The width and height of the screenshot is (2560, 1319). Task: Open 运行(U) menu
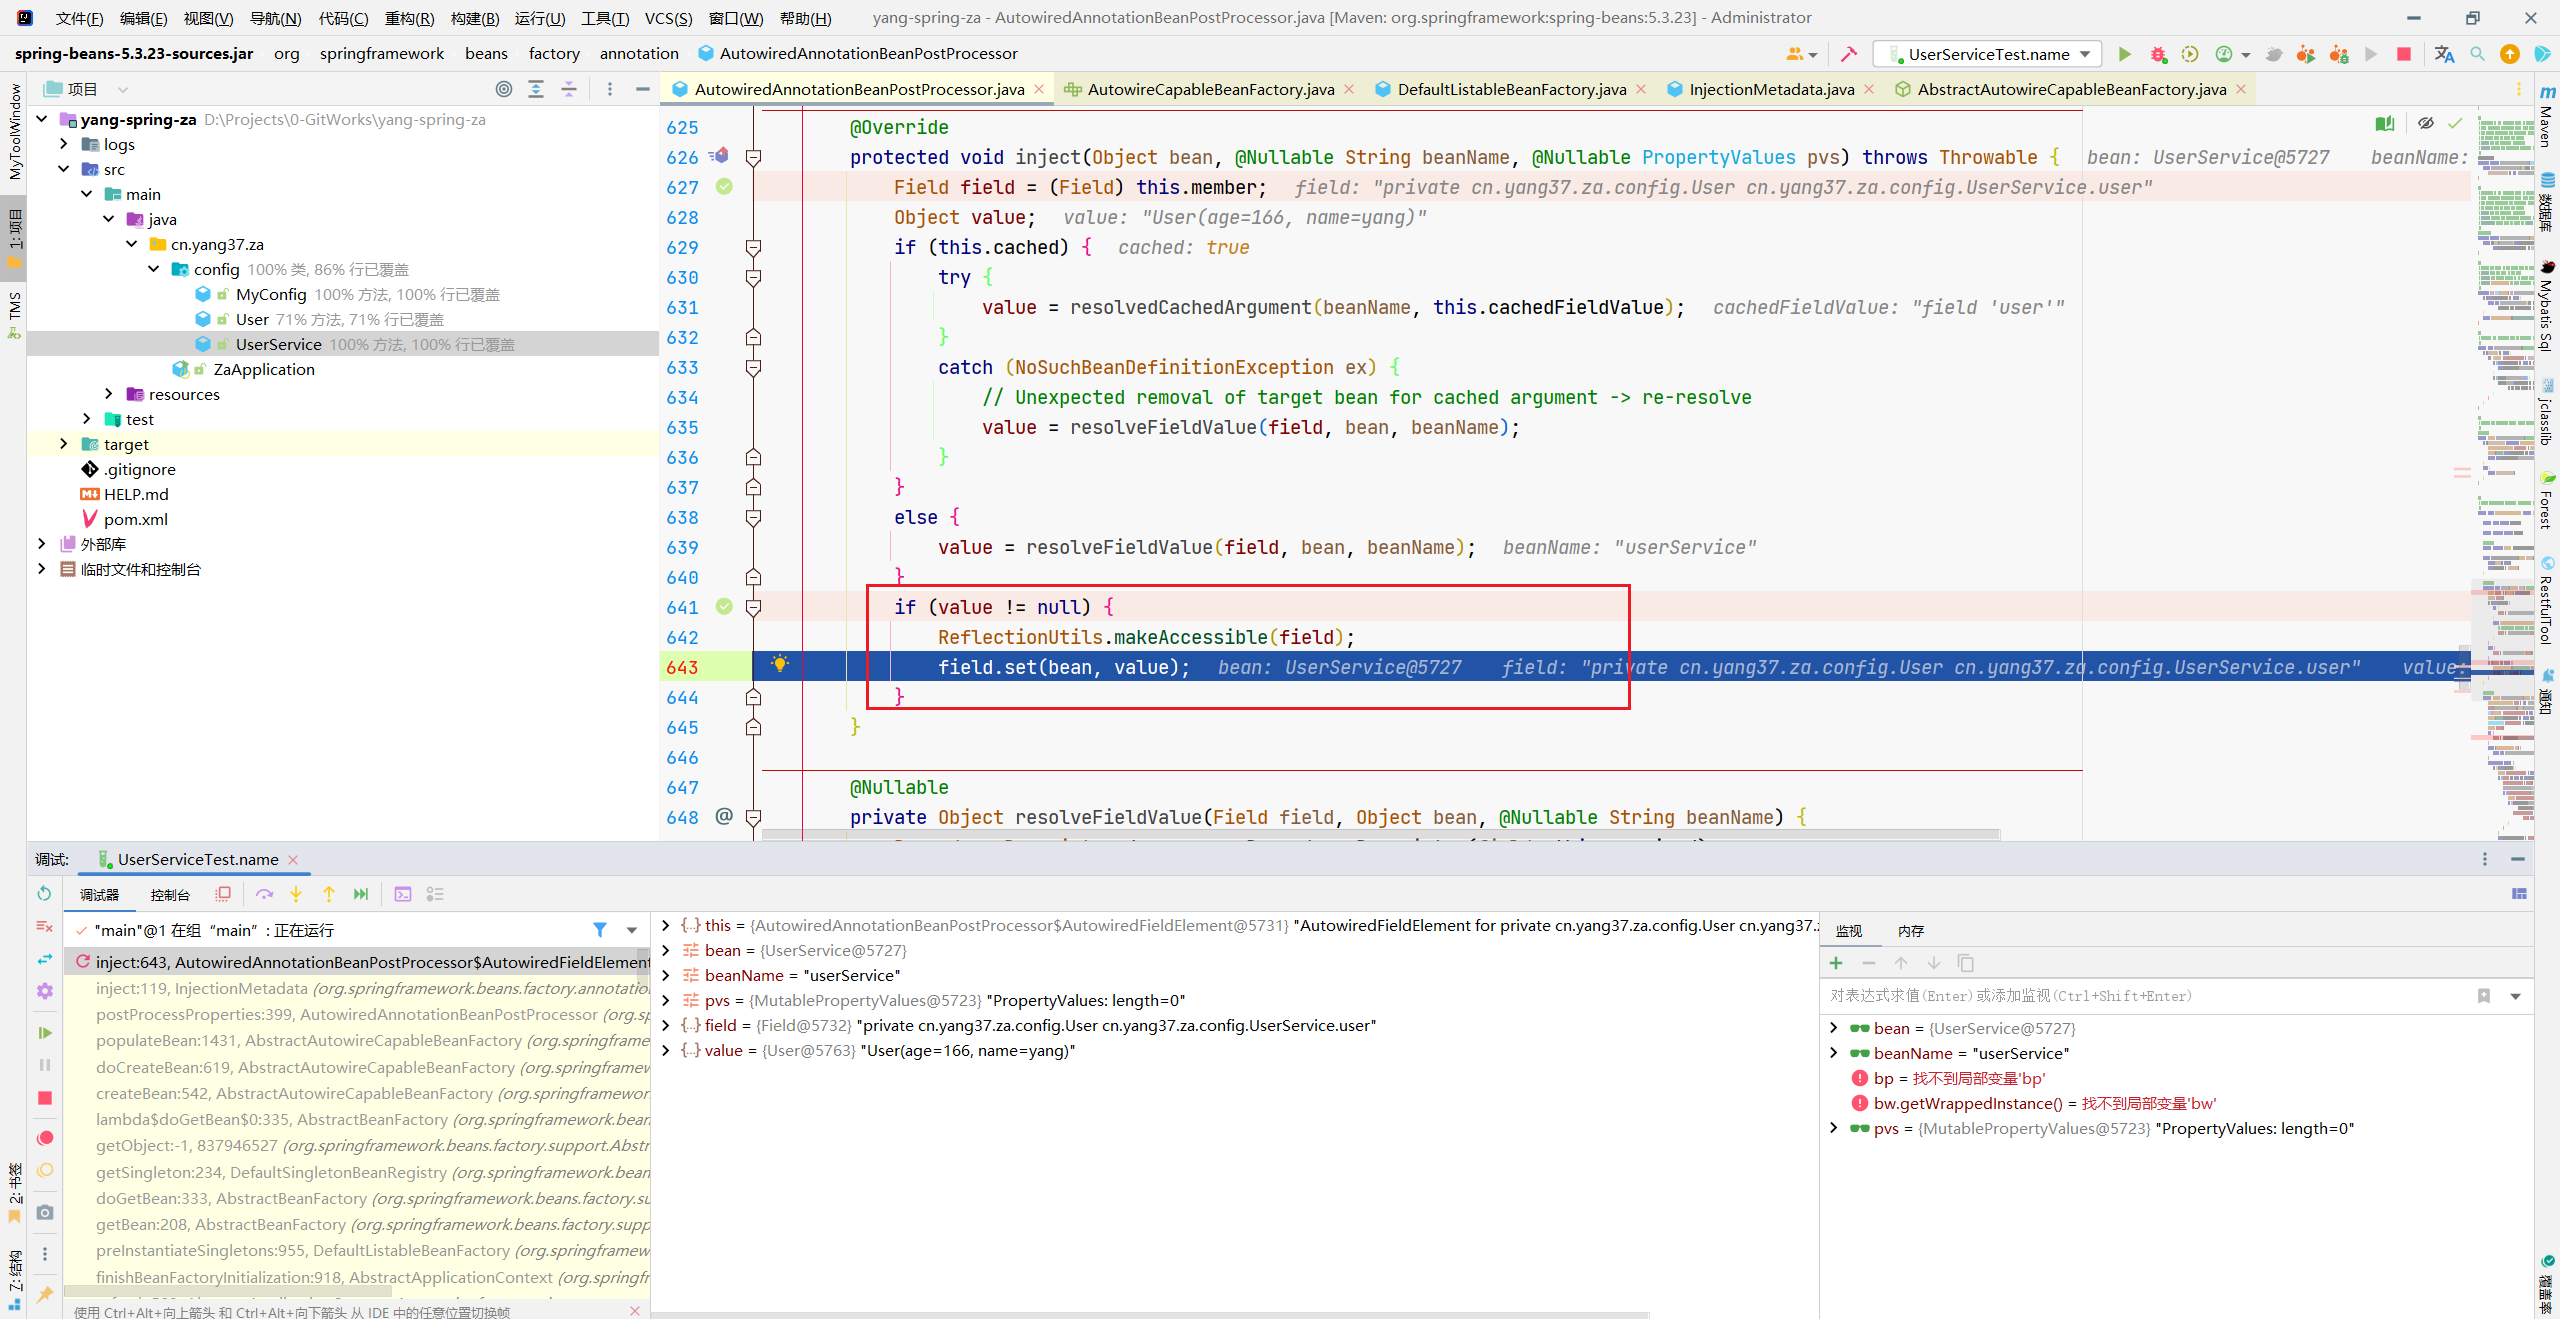pos(540,18)
